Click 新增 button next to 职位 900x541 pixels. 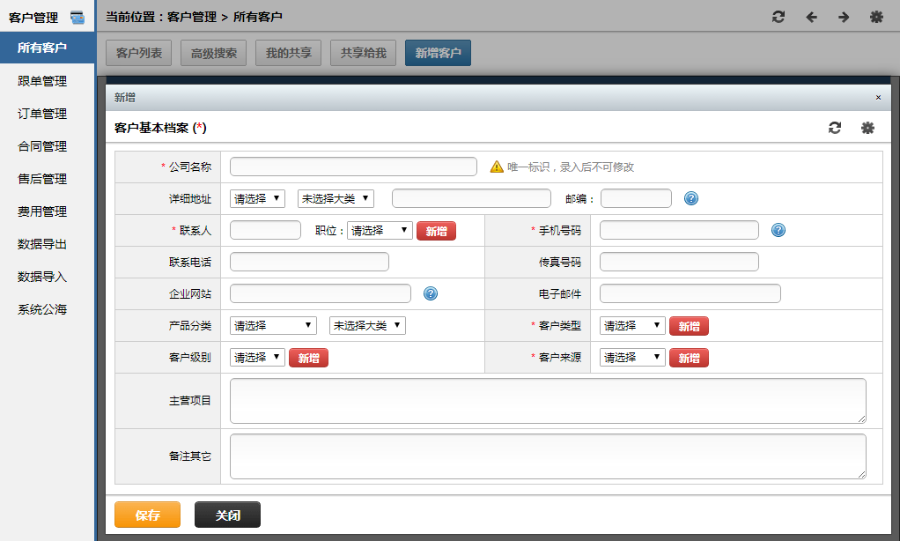point(436,231)
